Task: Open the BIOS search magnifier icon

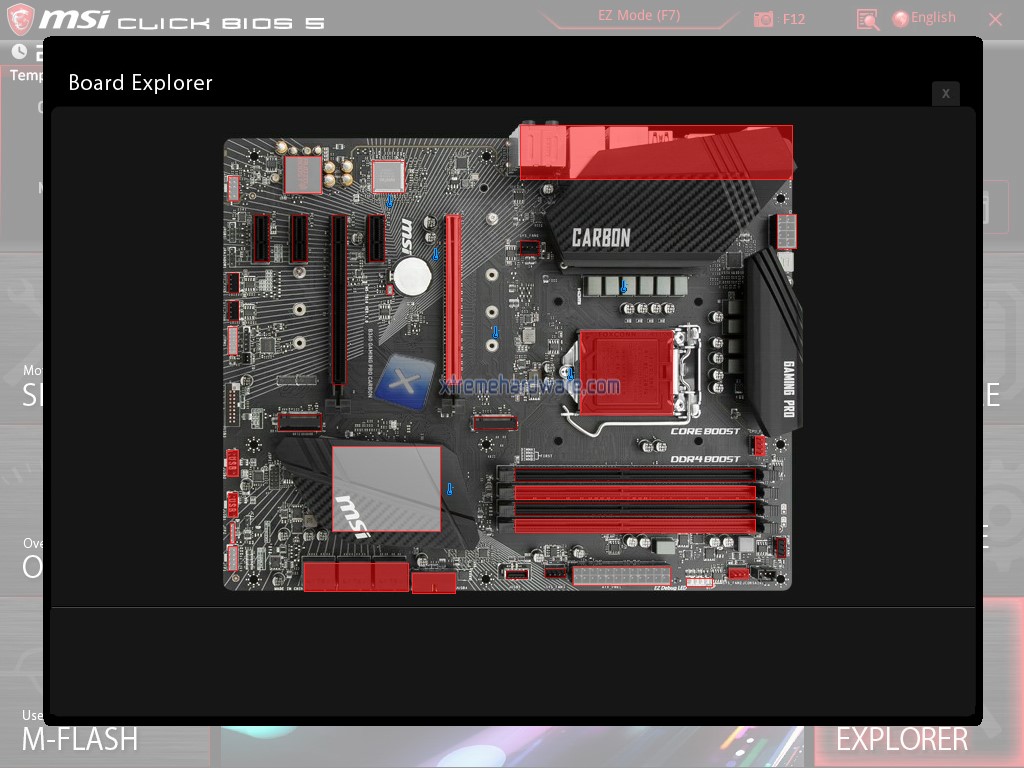Action: [x=867, y=19]
